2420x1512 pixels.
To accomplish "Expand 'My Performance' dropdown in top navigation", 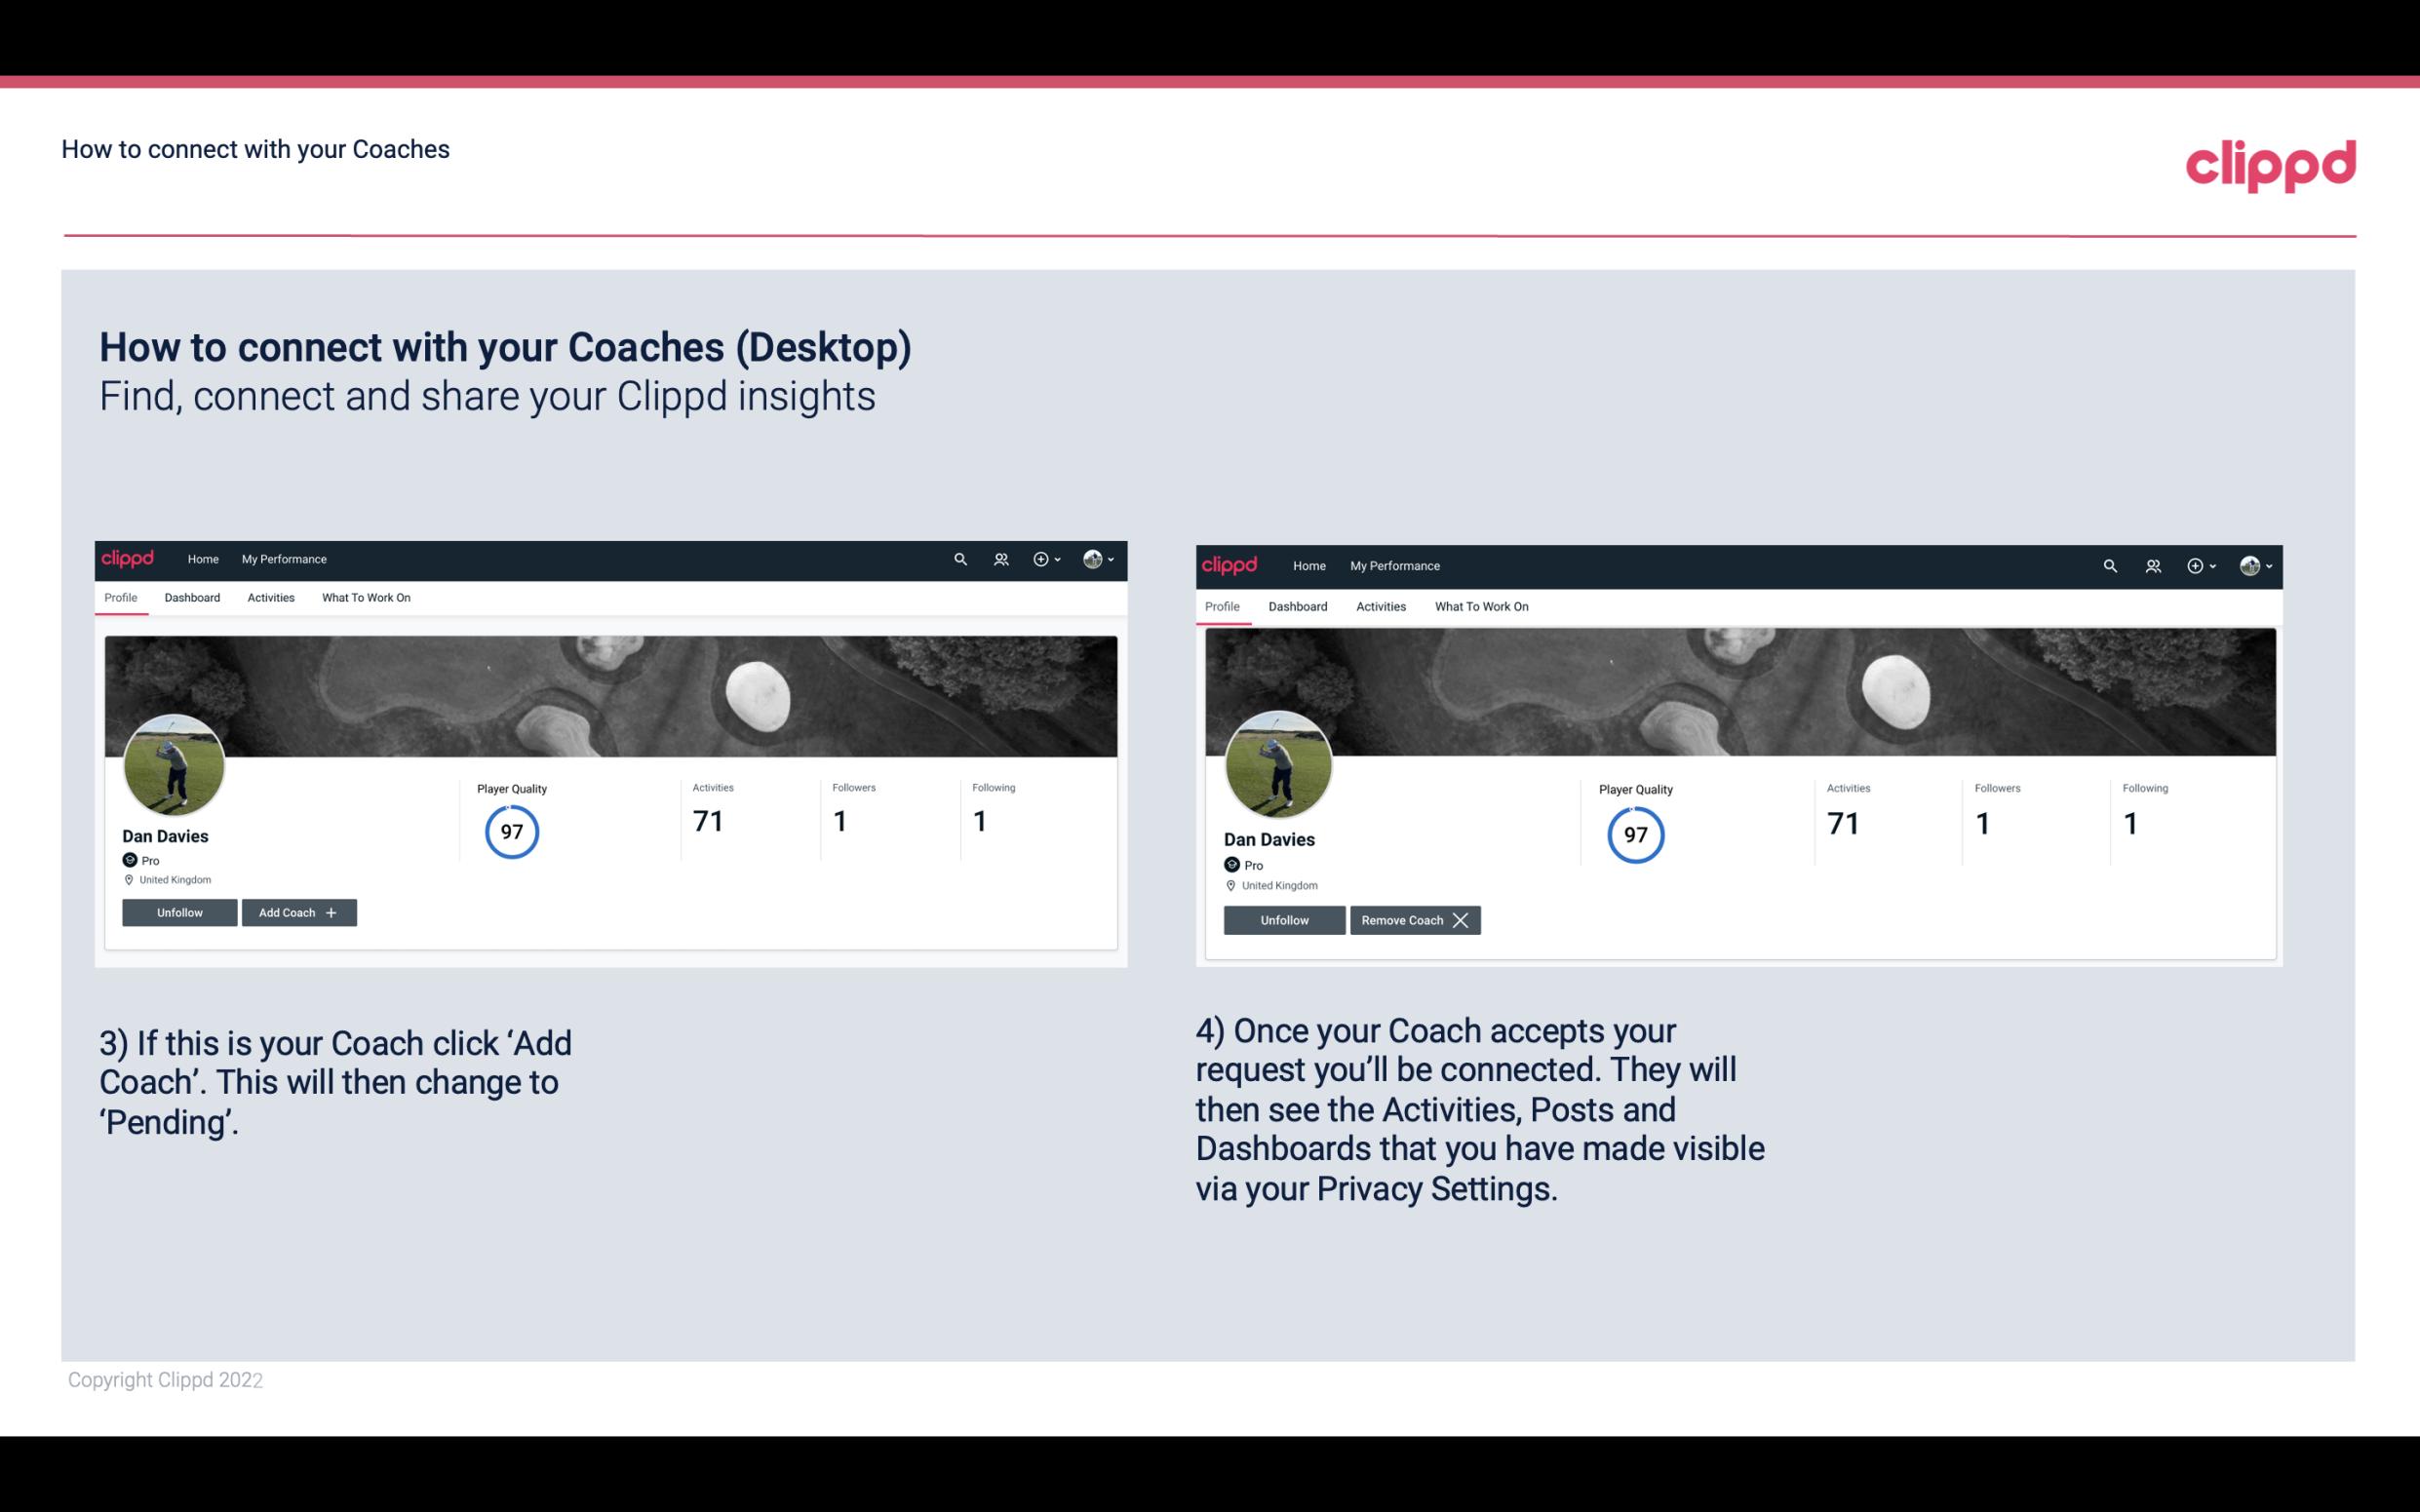I will tap(282, 558).
